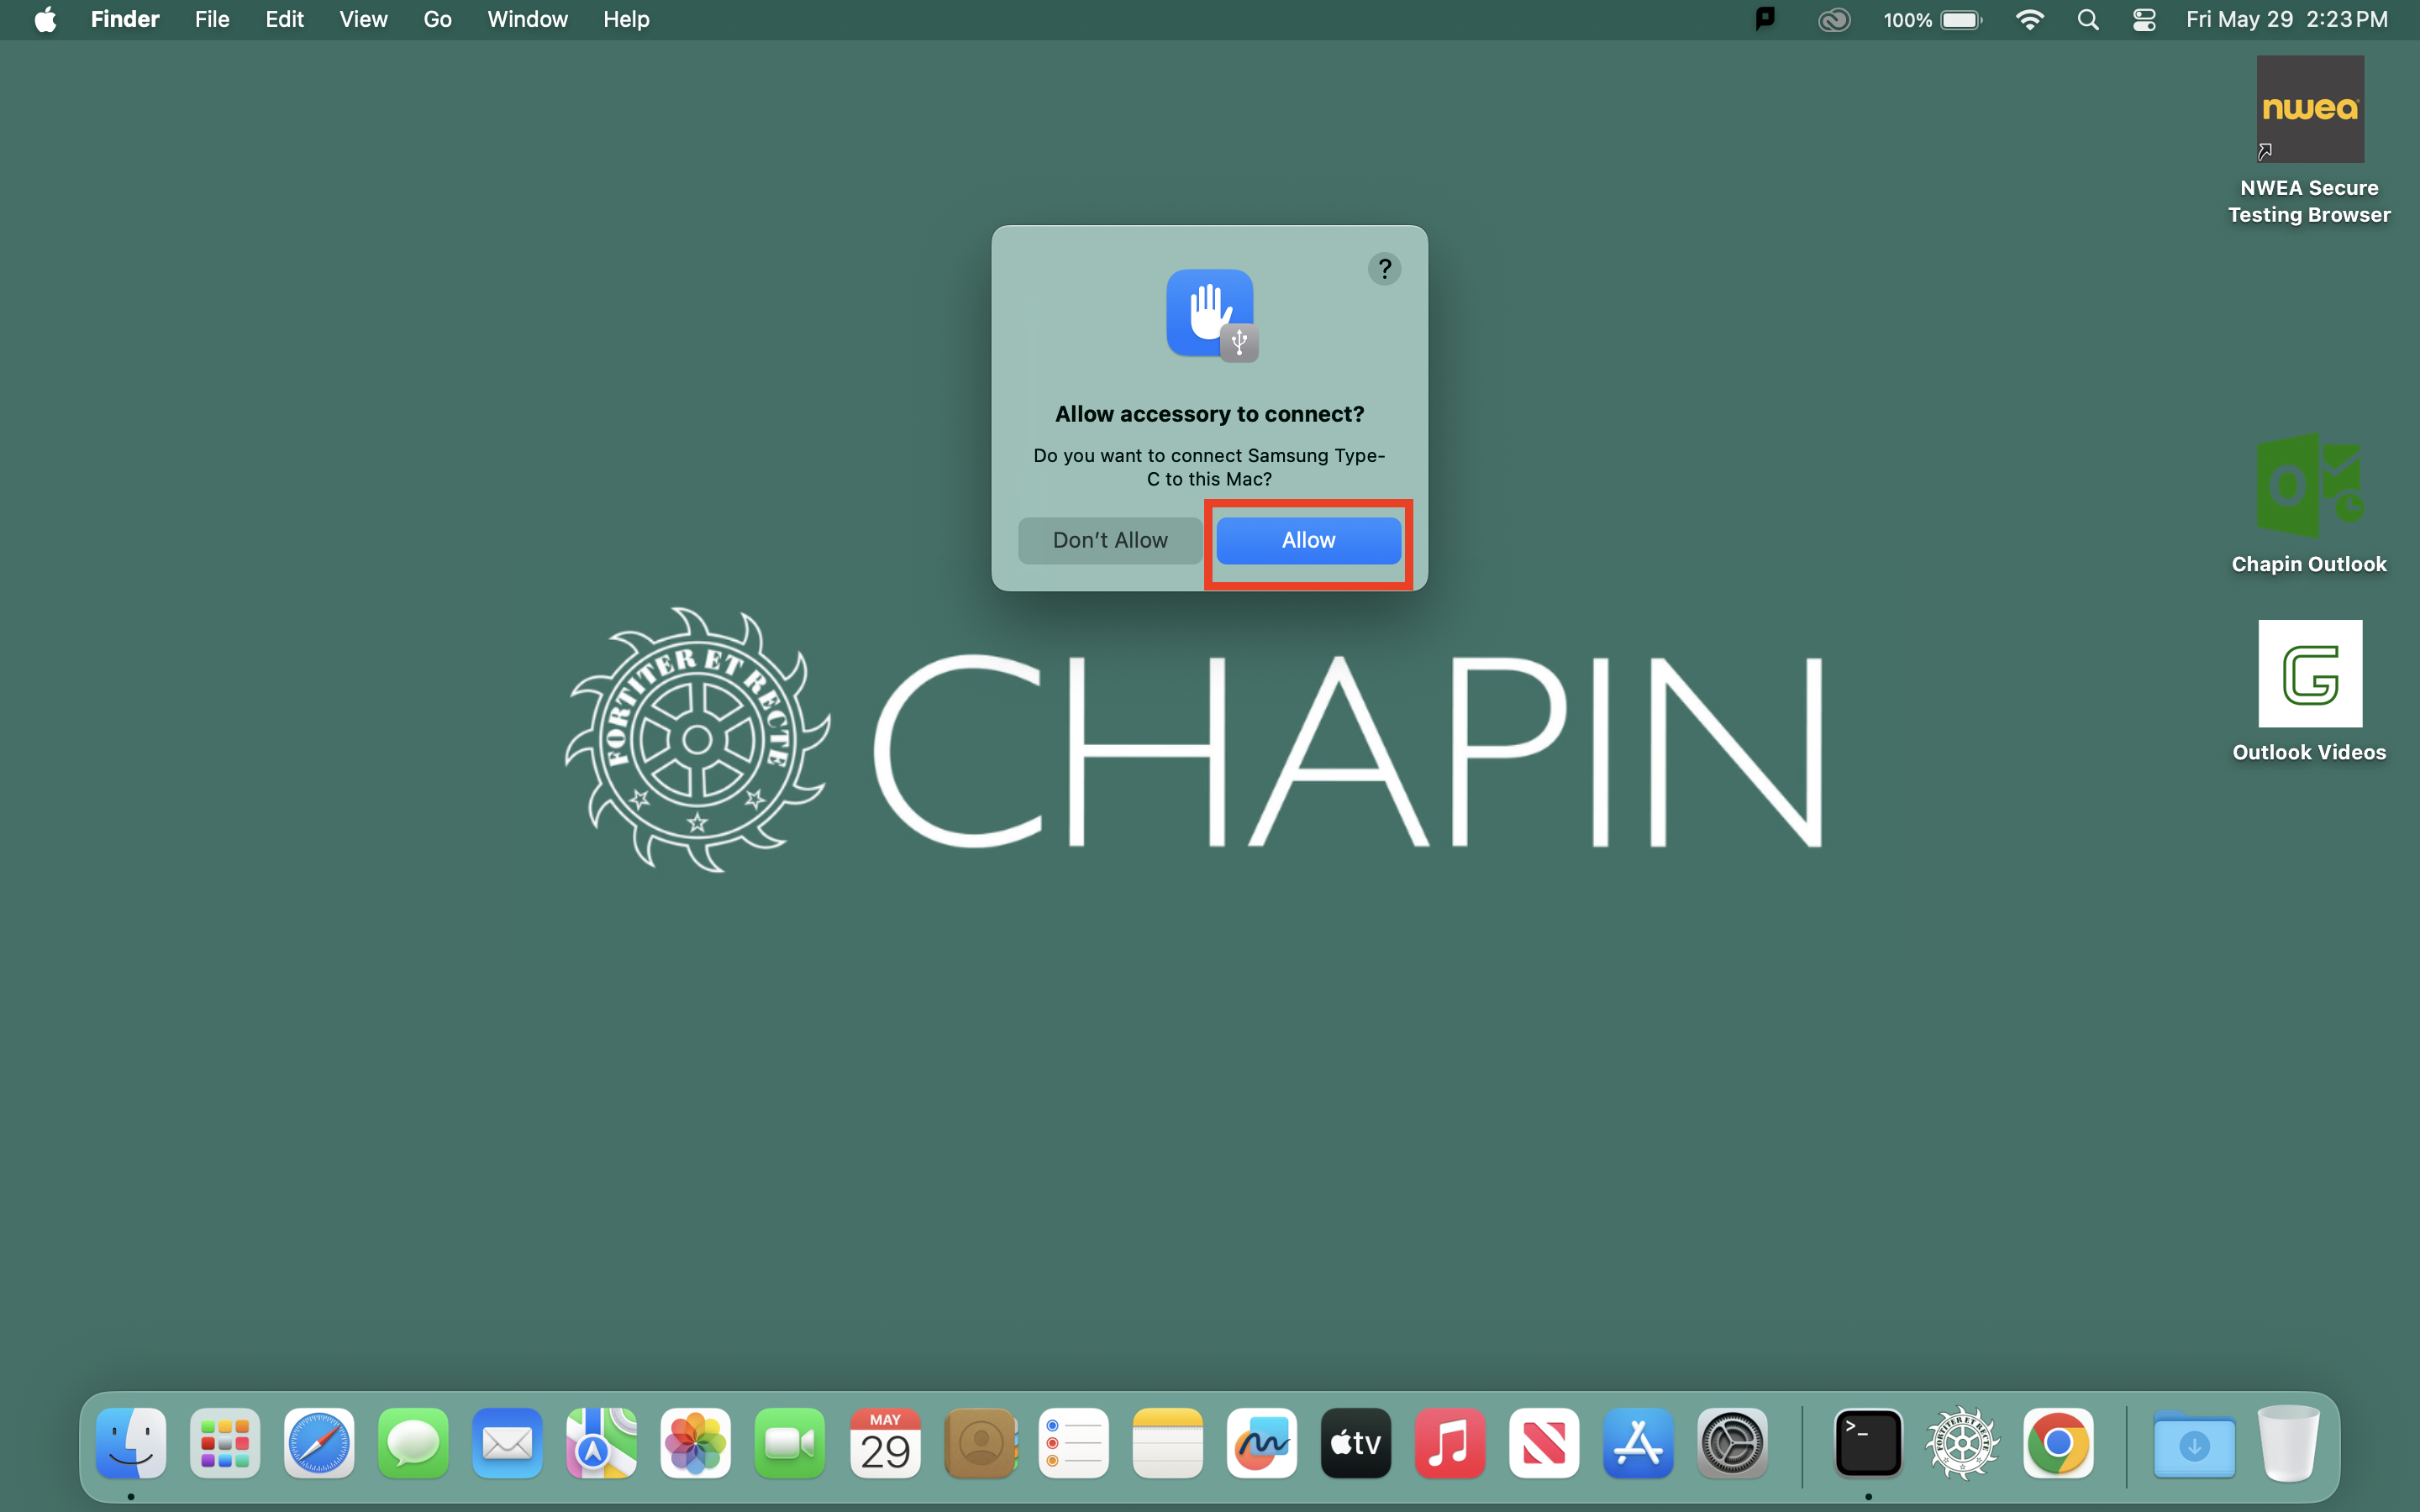
Task: Open Reminders from the Dock
Action: pos(1074,1443)
